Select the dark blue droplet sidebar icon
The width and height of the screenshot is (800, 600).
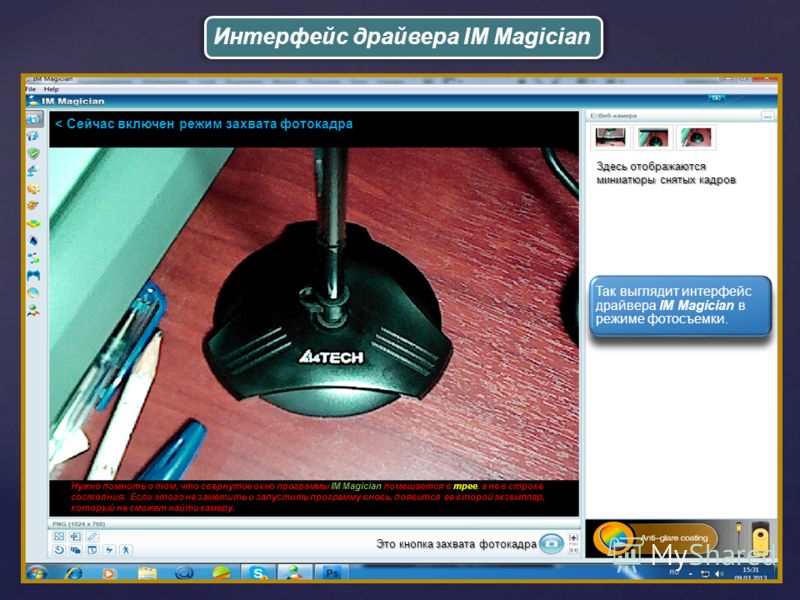coord(34,240)
